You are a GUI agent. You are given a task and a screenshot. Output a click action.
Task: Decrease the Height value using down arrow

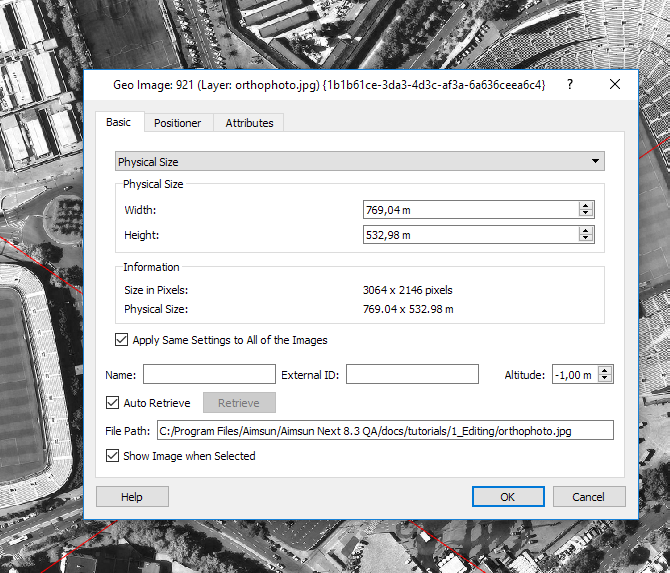click(586, 238)
